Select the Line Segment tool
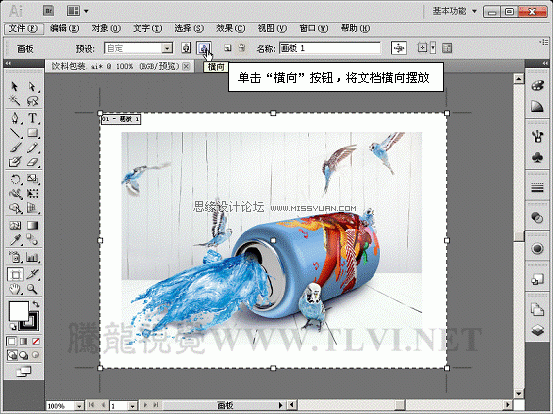 (x=15, y=133)
